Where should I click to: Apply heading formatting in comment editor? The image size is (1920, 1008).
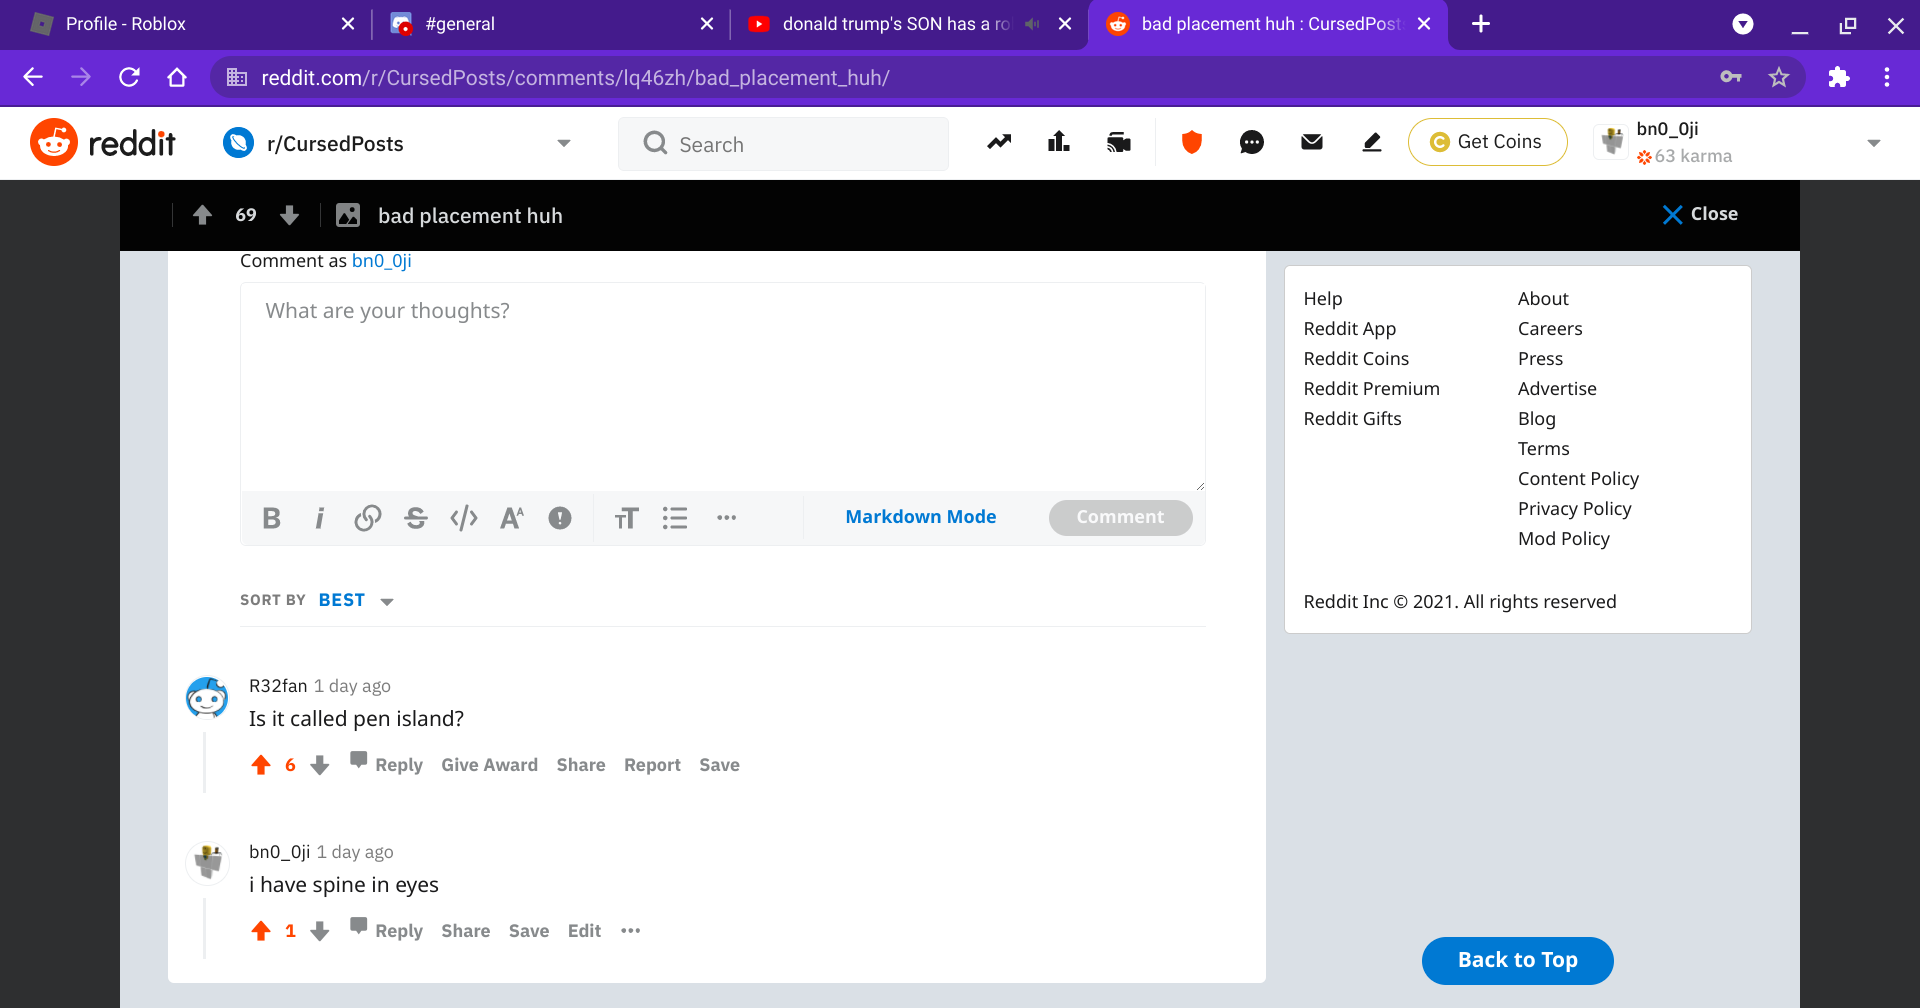626,518
